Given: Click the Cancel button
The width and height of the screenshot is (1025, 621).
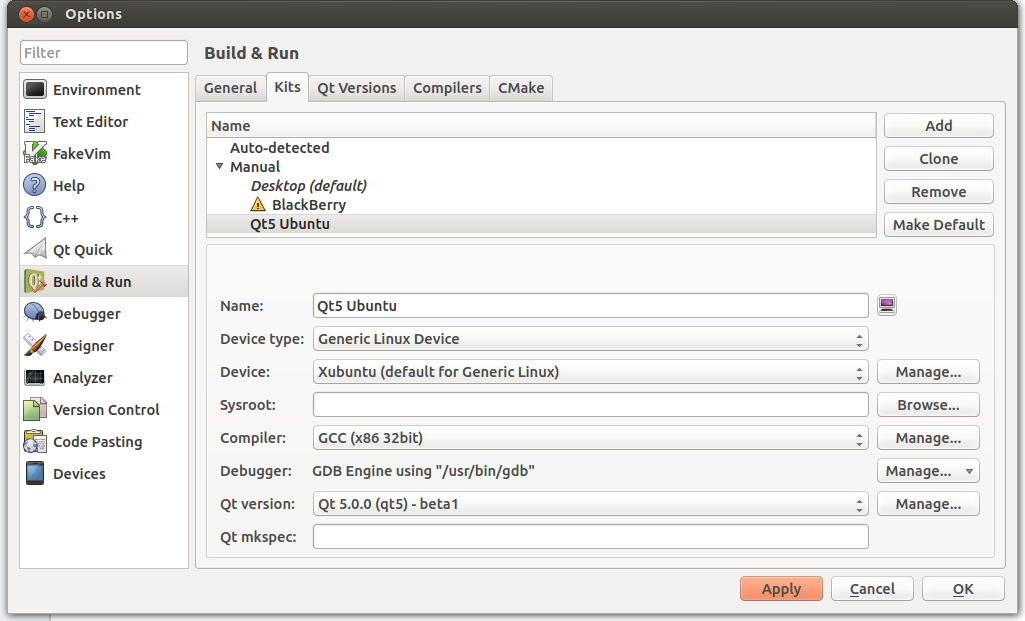Looking at the screenshot, I should [872, 589].
